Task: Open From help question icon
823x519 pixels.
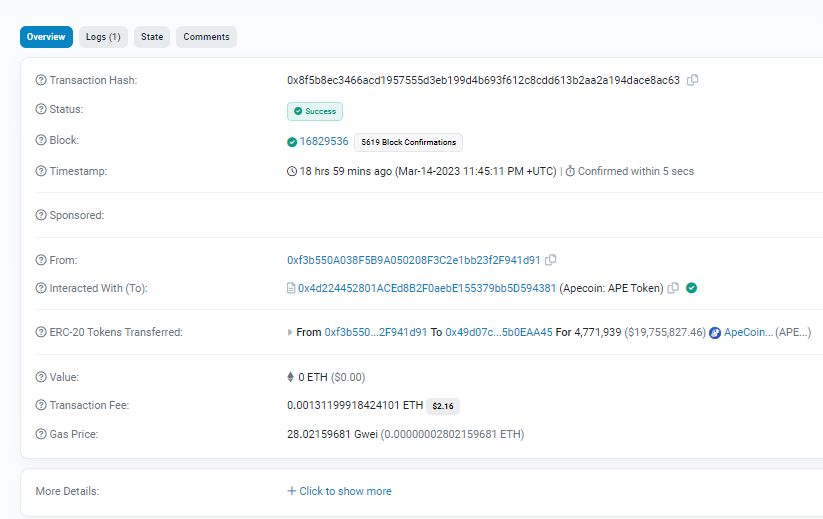Action: [41, 260]
